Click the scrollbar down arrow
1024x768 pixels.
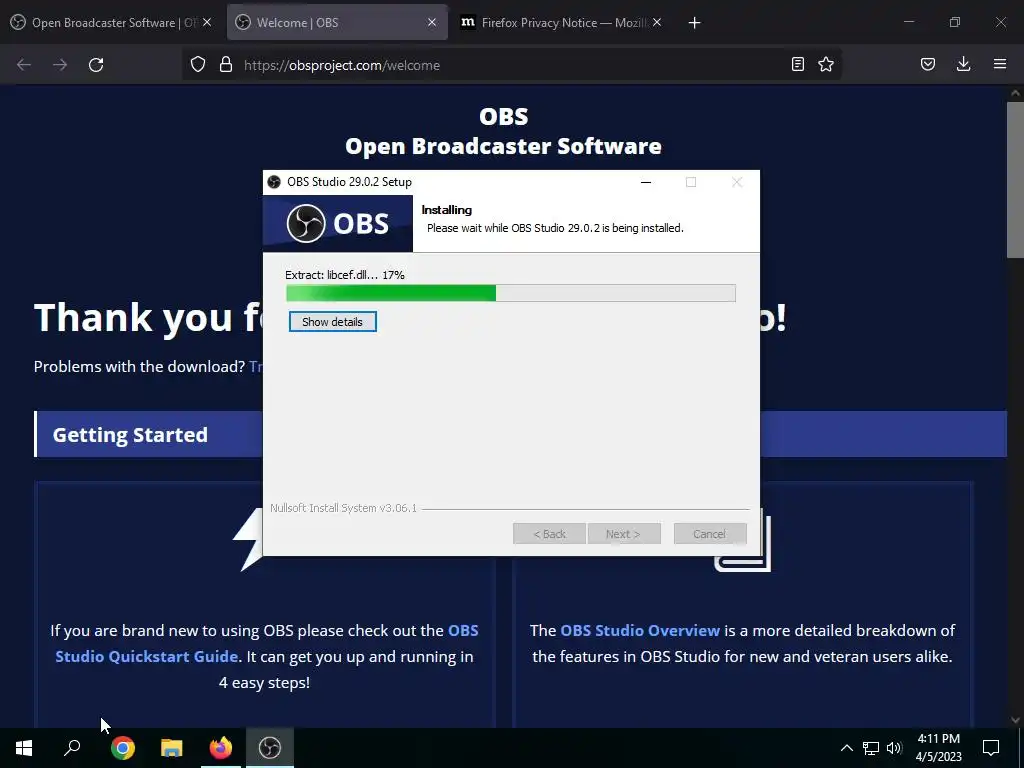(x=1015, y=720)
